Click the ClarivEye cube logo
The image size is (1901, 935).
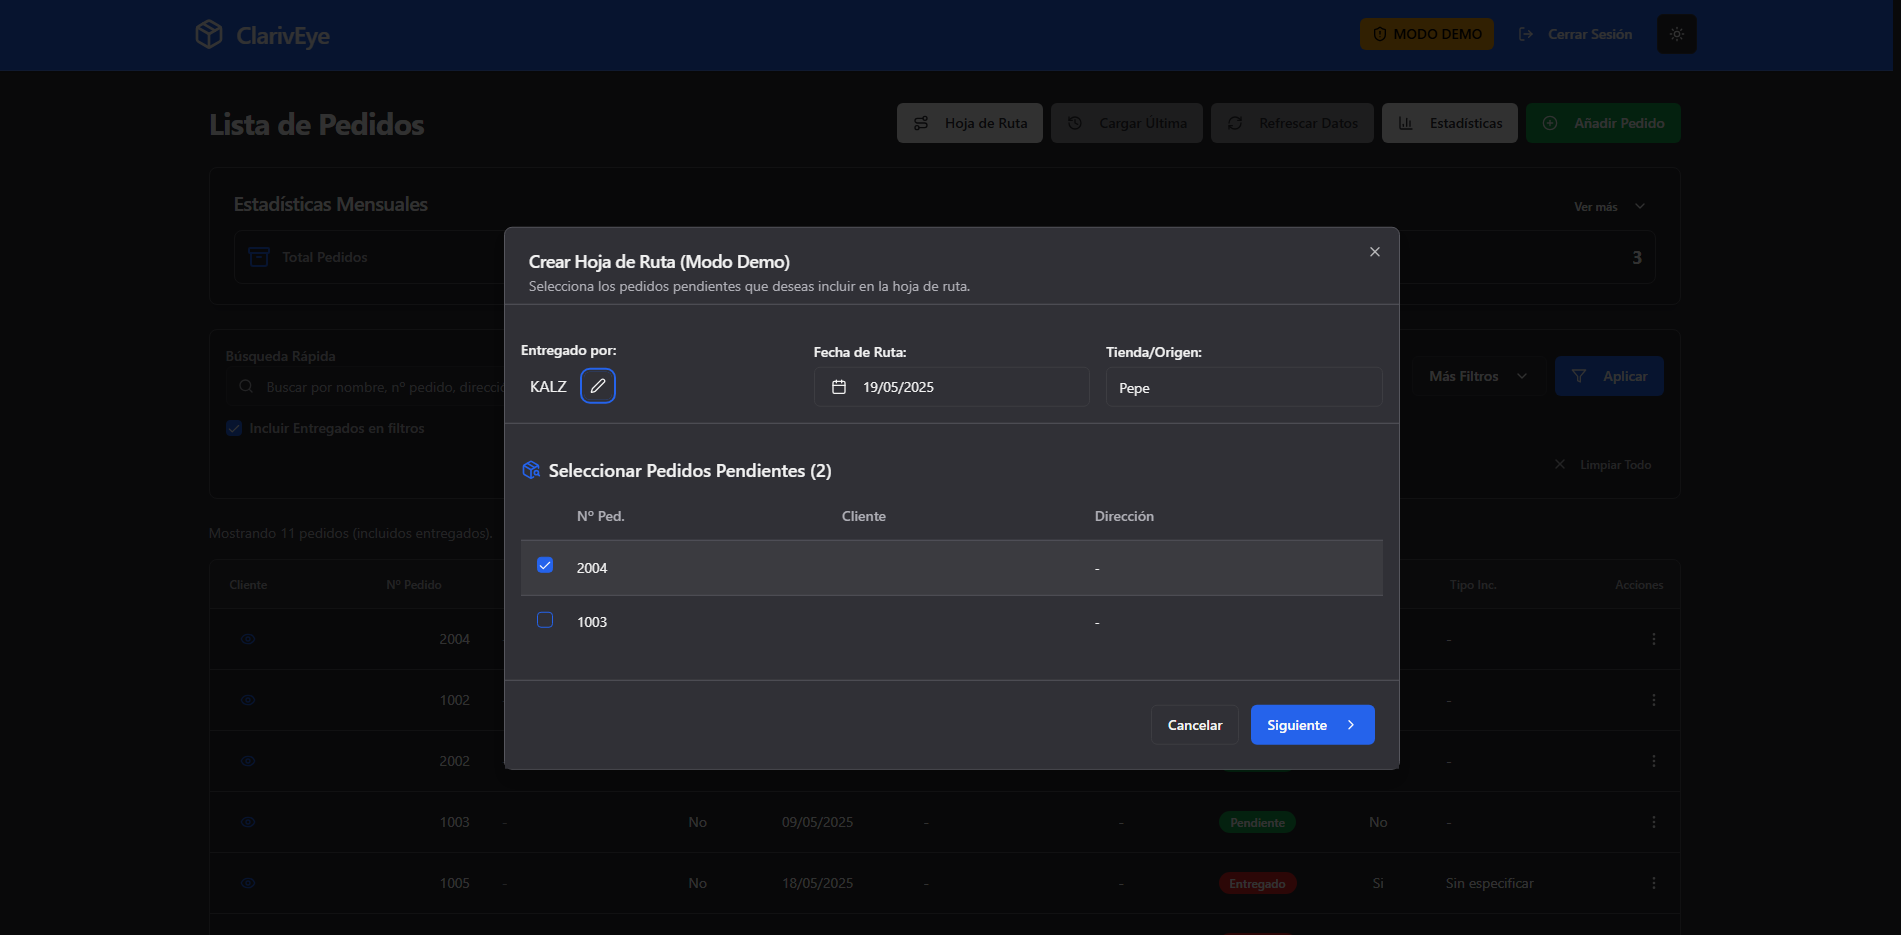(209, 34)
